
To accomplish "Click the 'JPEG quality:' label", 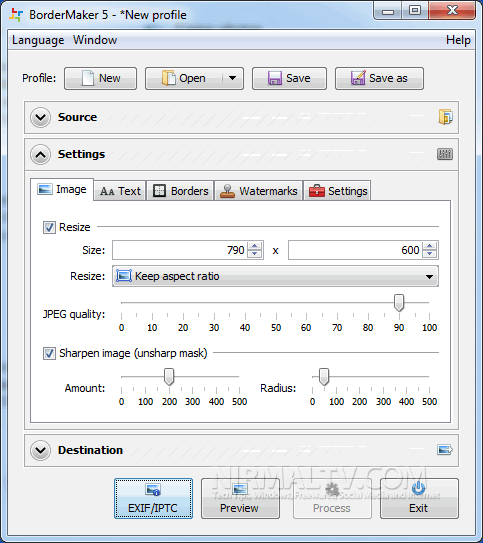I will (x=74, y=314).
